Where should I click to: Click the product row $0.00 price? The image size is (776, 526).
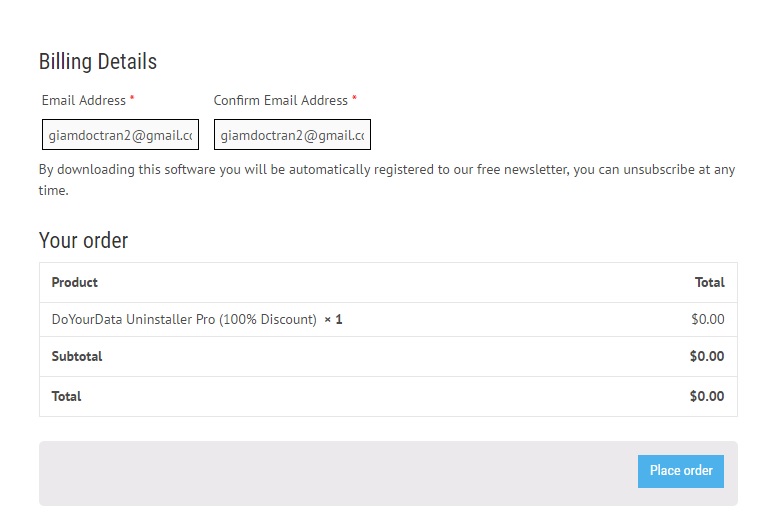pos(708,319)
